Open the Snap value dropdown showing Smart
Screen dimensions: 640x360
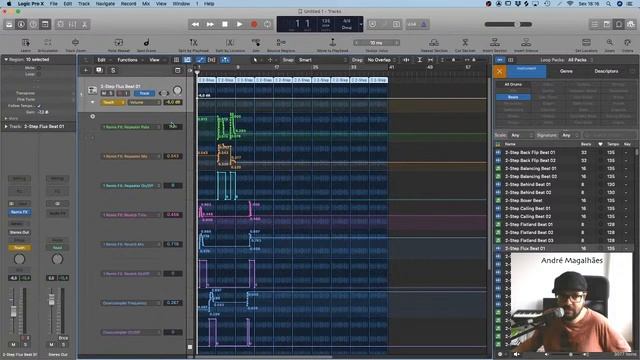[322, 60]
